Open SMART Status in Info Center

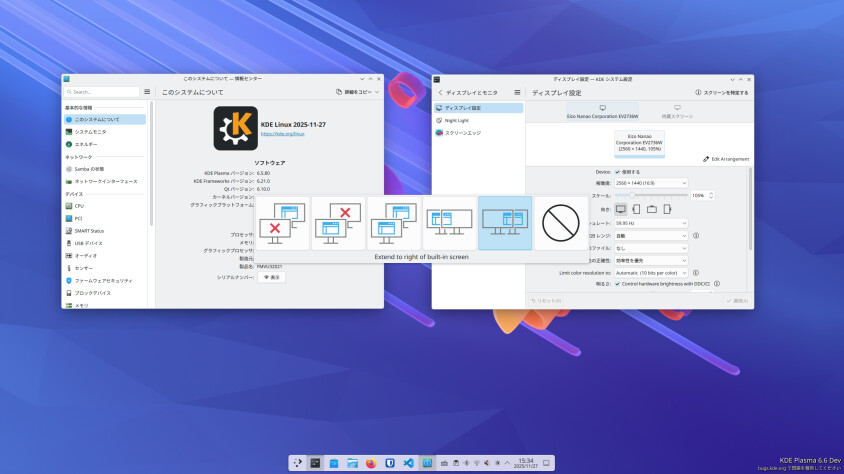coord(89,230)
